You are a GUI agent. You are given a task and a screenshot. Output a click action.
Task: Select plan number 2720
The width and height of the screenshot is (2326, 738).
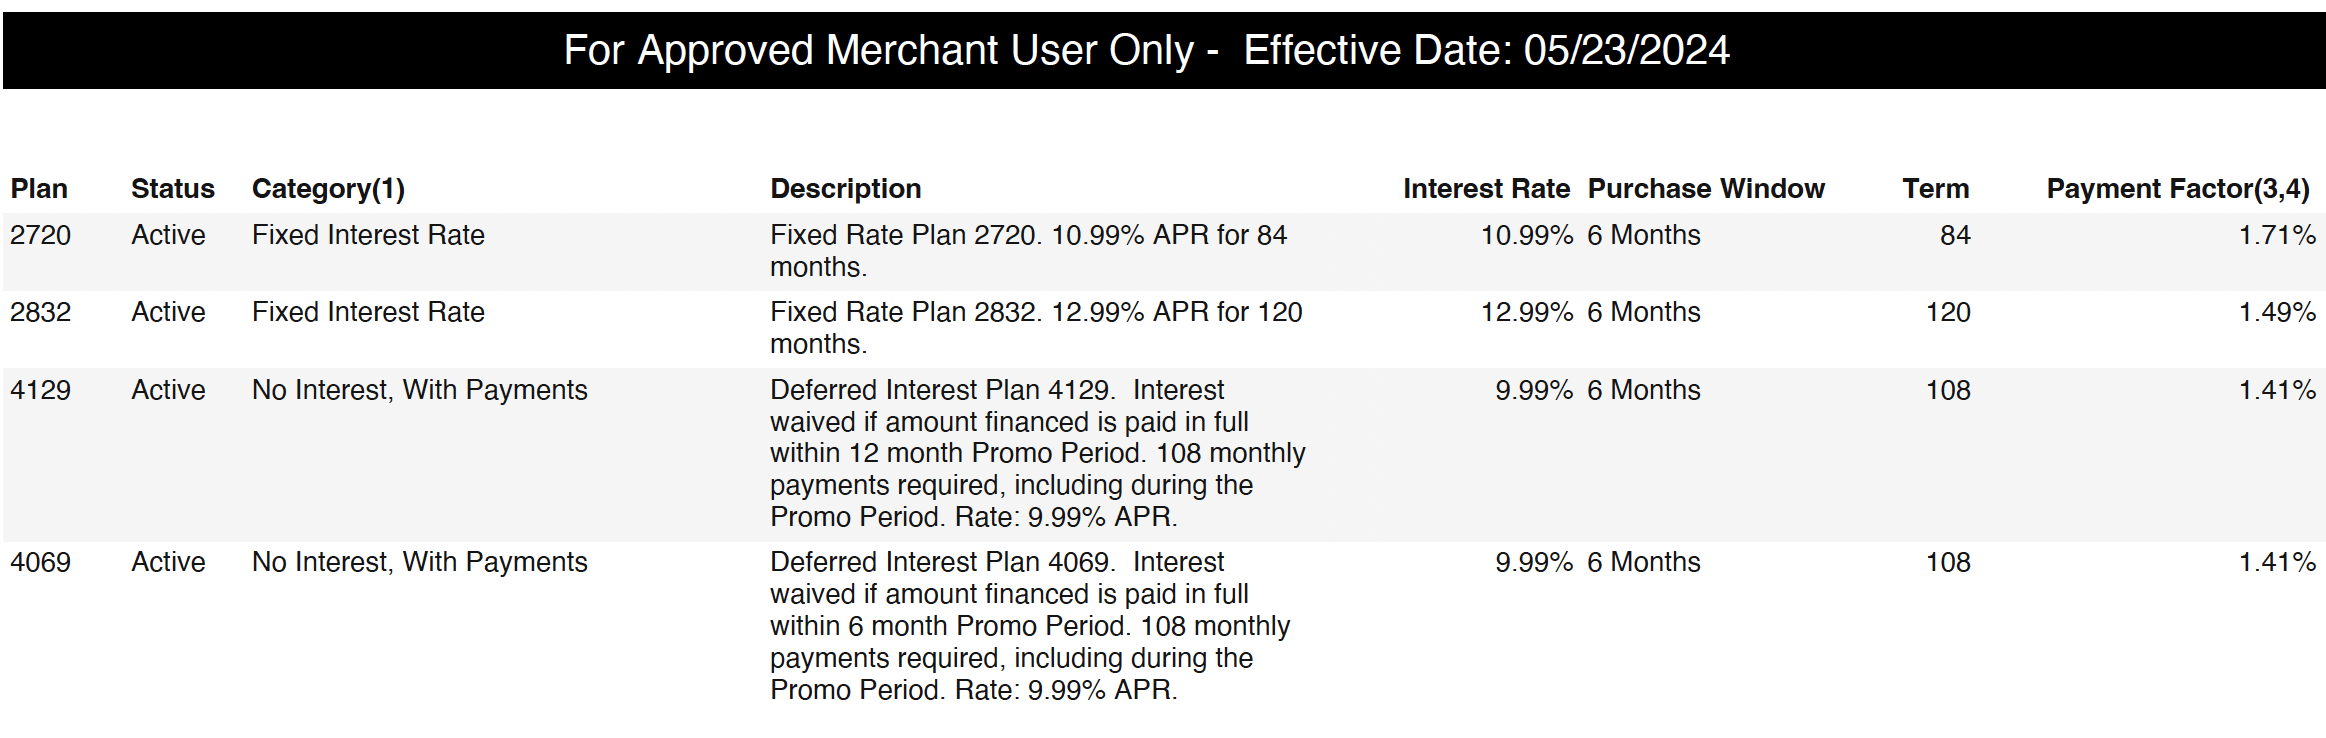(x=41, y=236)
